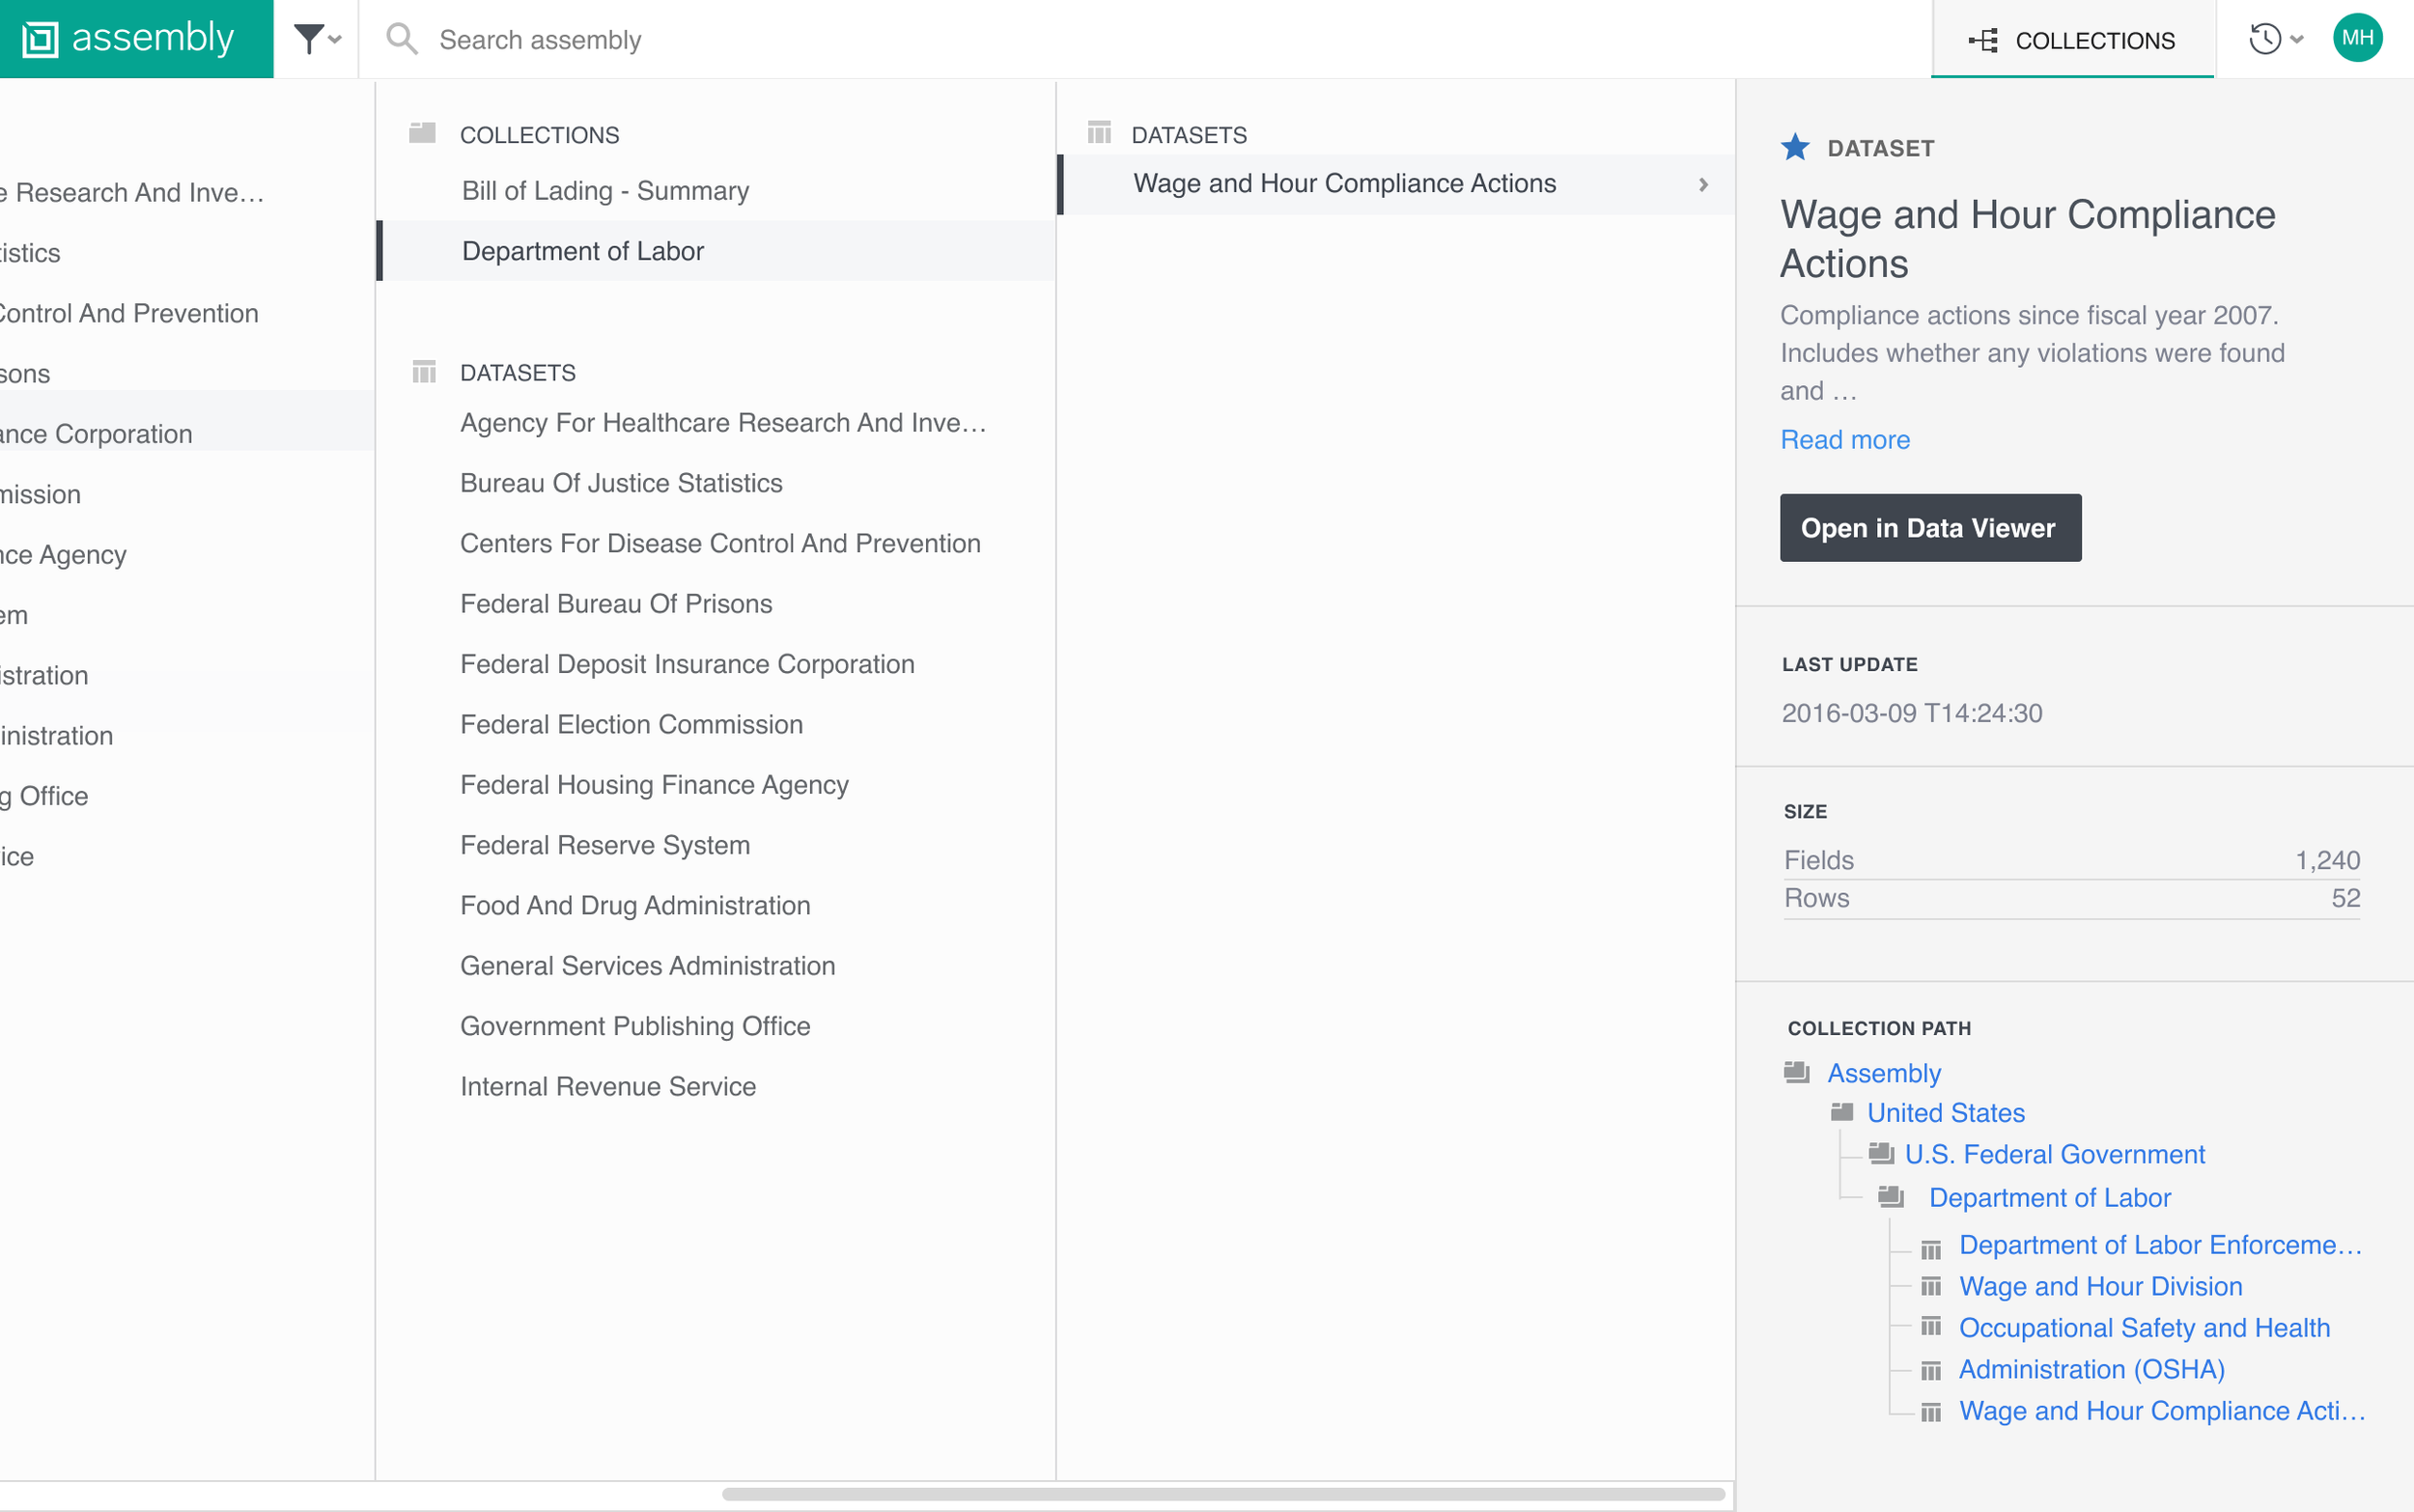2414x1512 pixels.
Task: Follow U.S. Federal Government path link
Action: tap(2054, 1154)
